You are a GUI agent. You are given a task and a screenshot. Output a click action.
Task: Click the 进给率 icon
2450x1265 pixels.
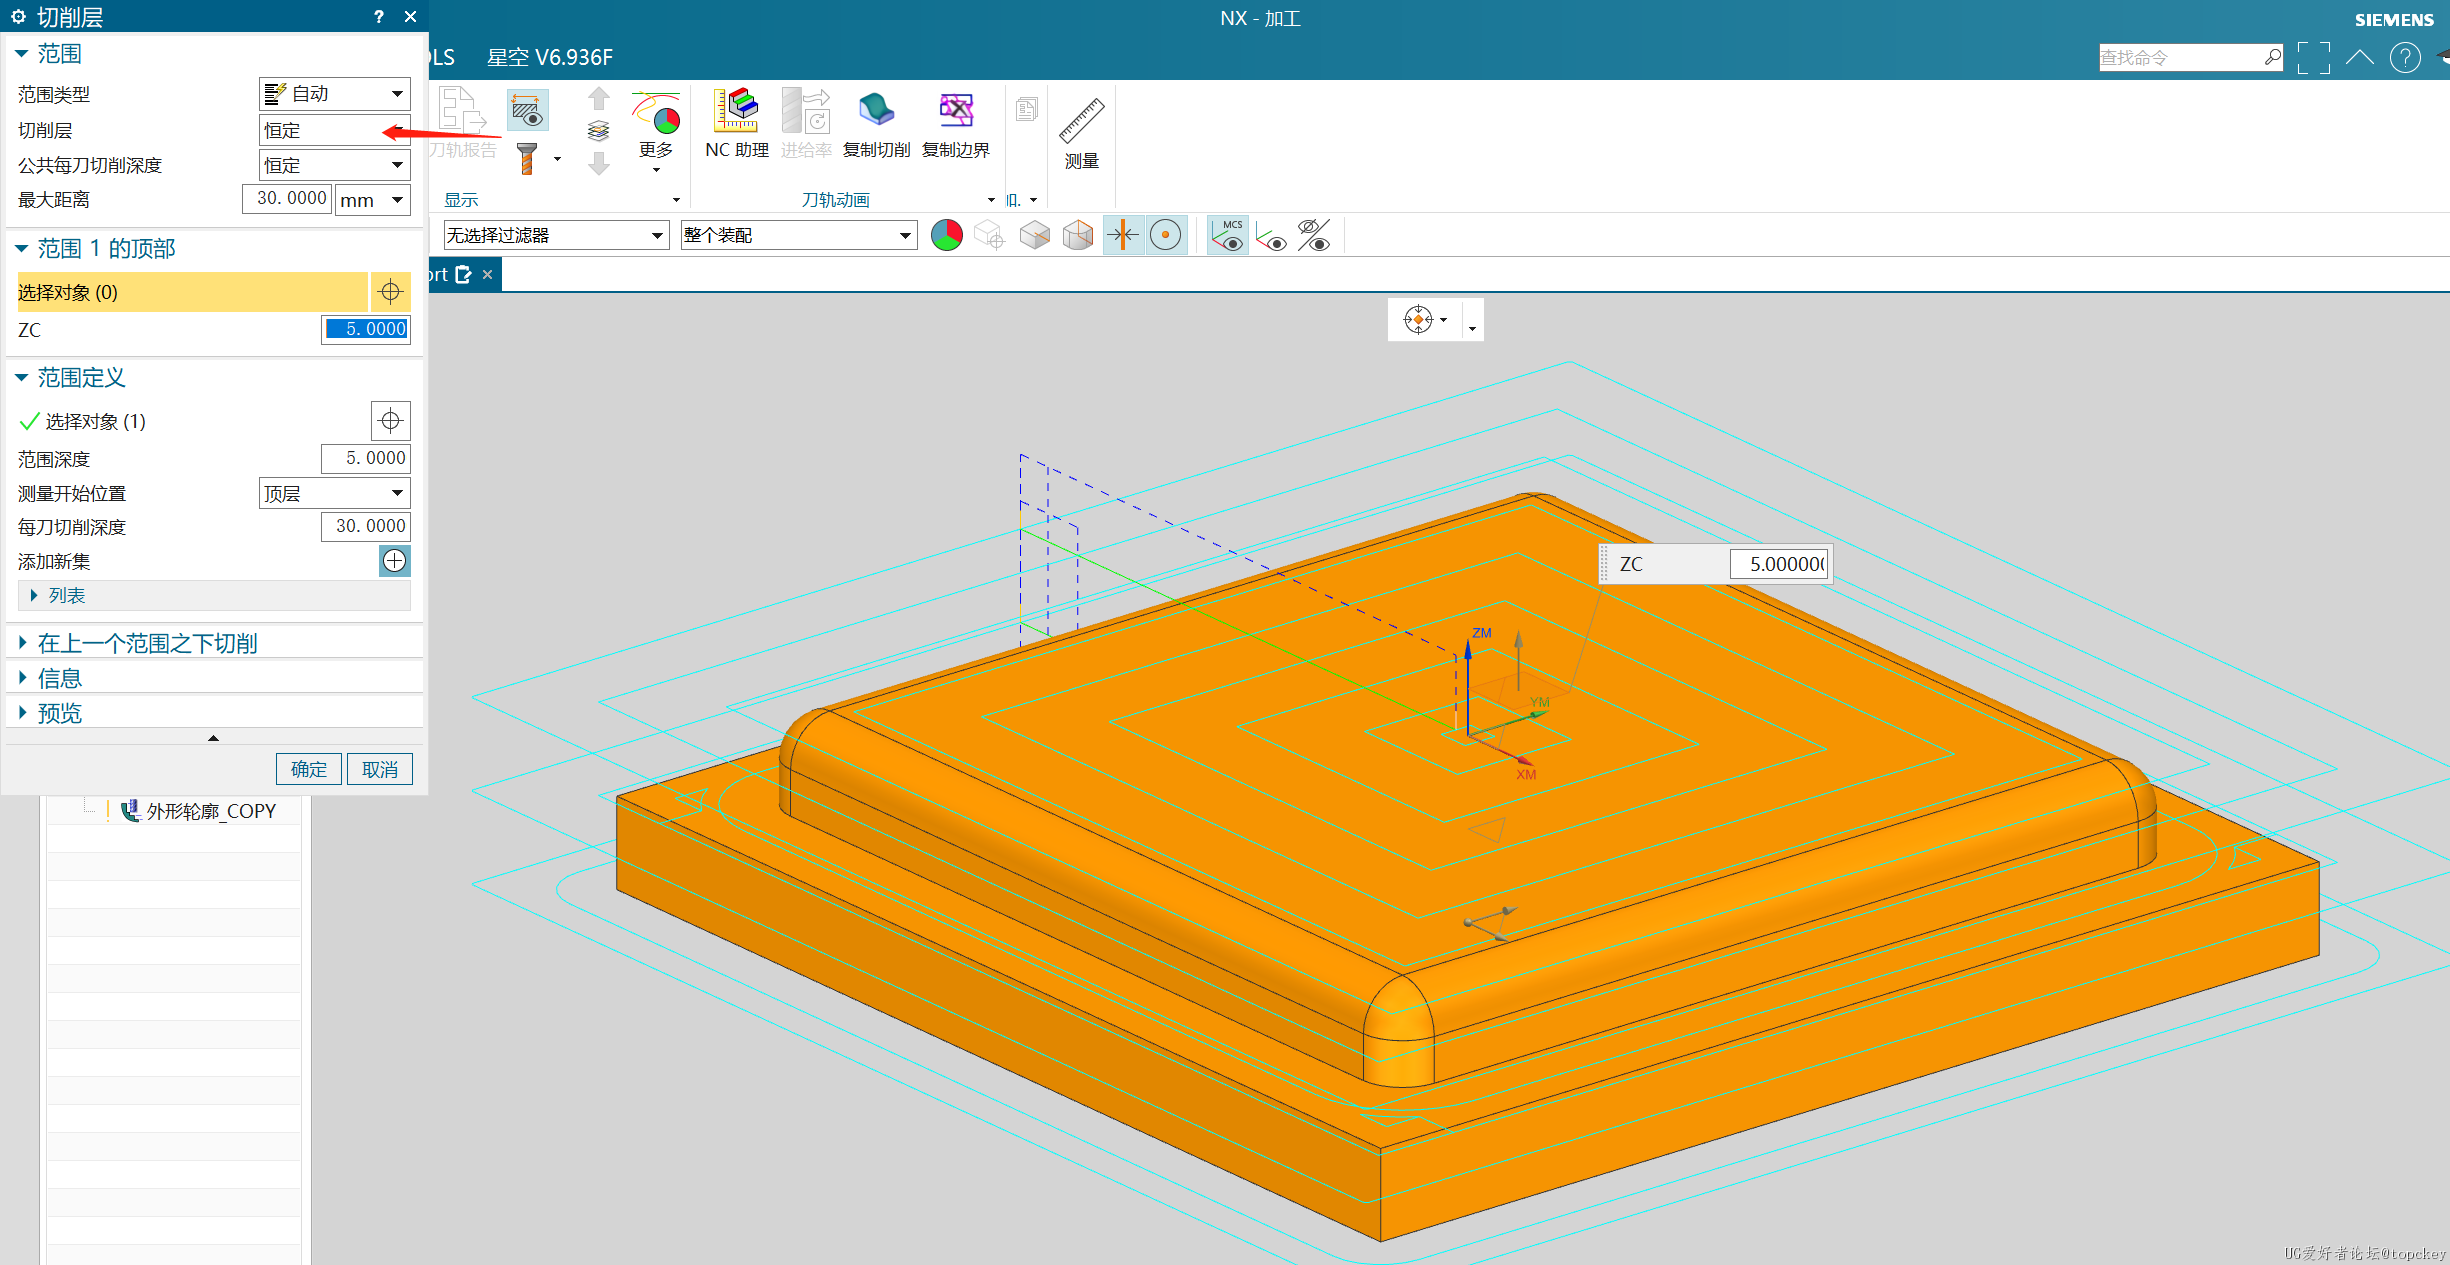[806, 110]
